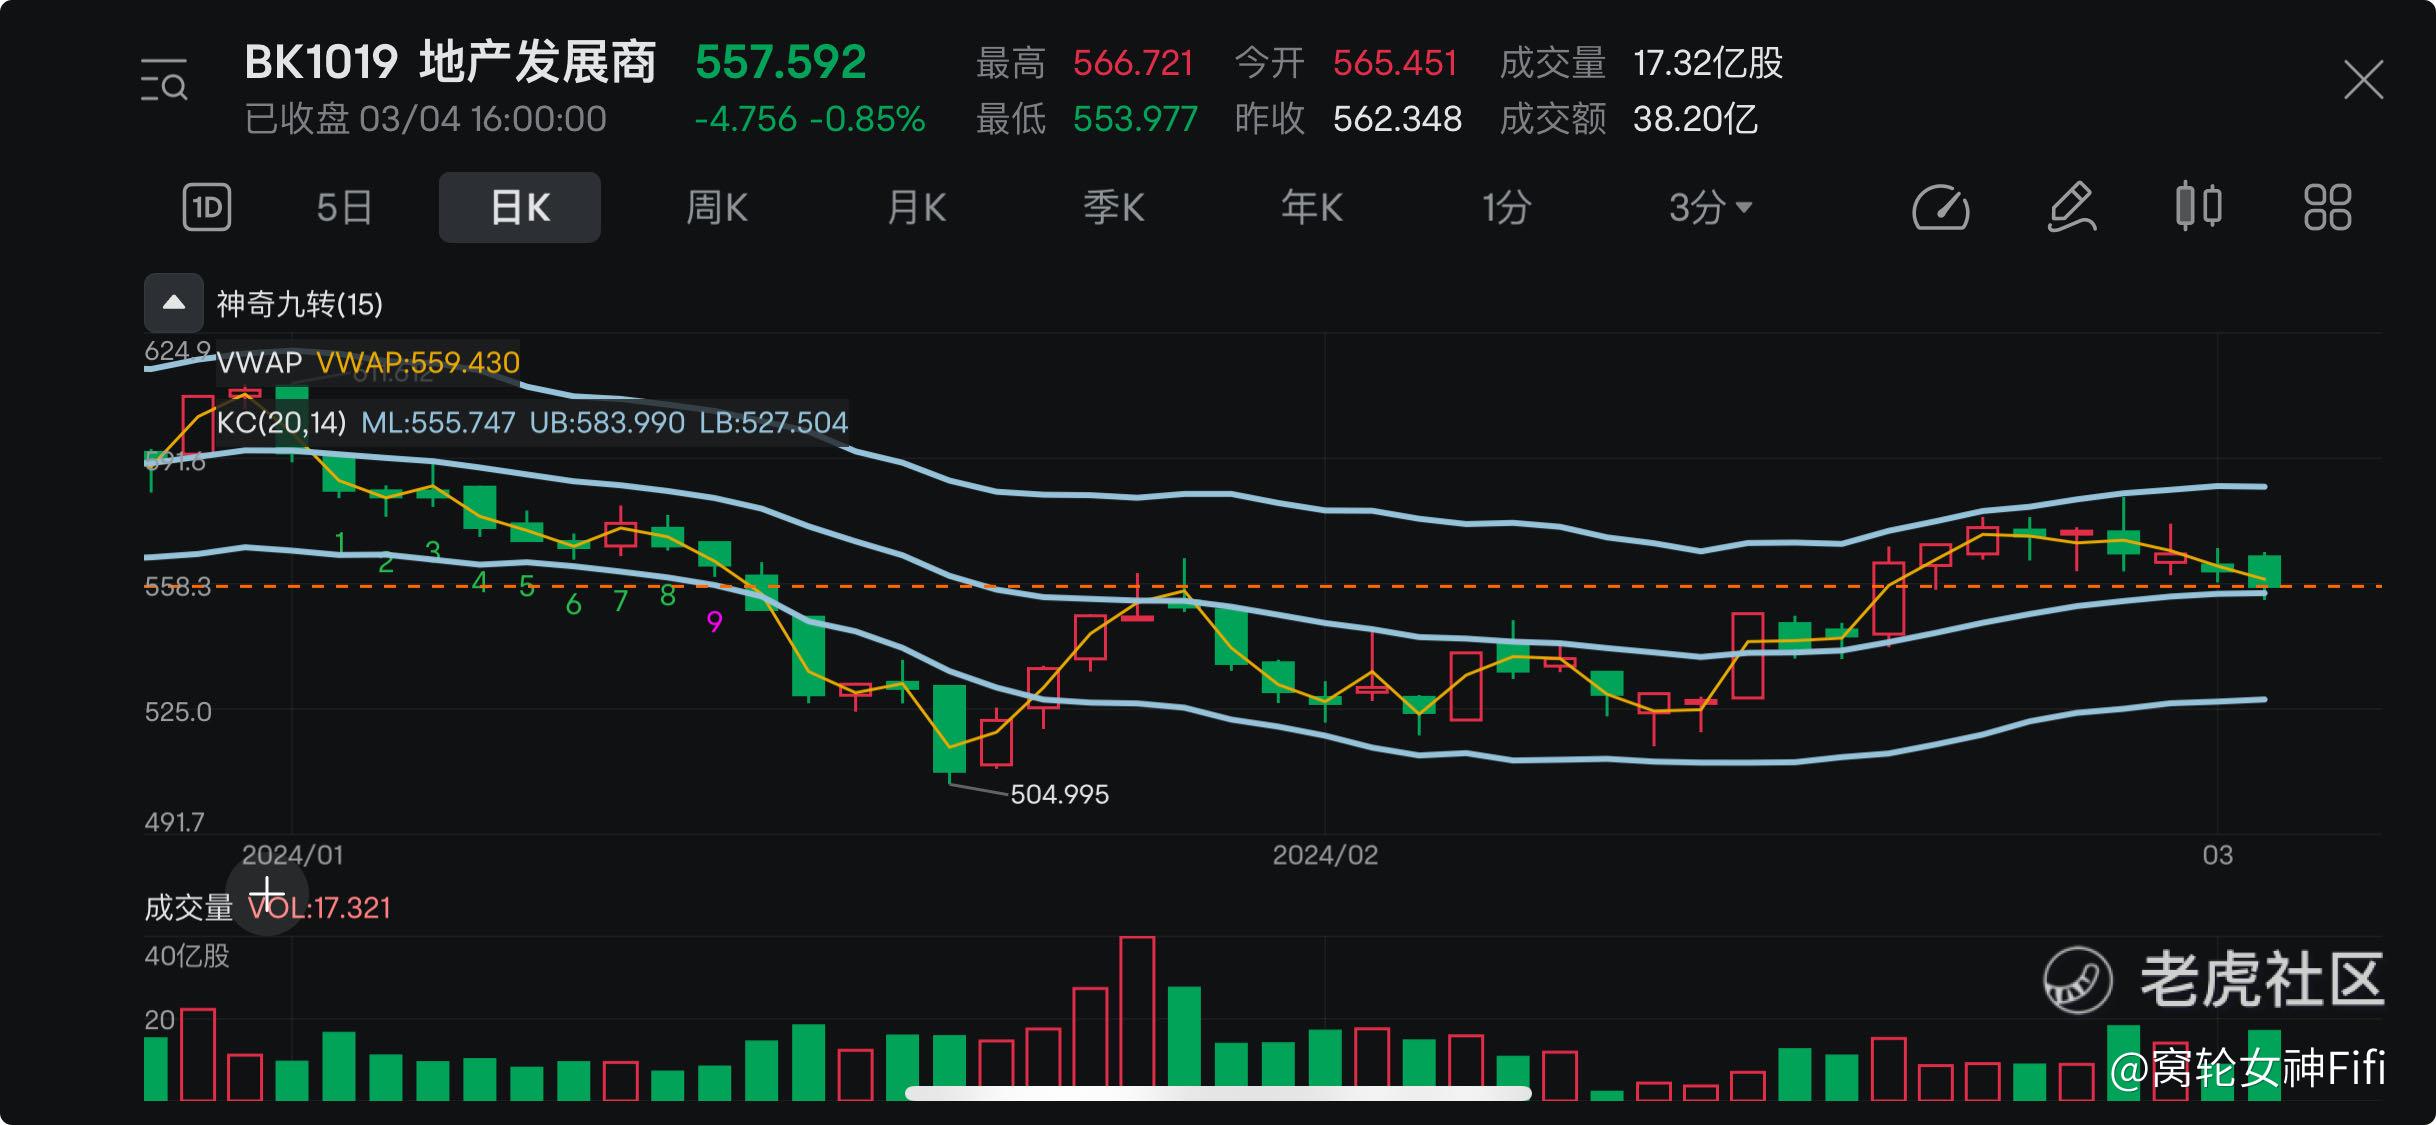Click the Tiger community logo
2436x1125 pixels.
(2078, 980)
